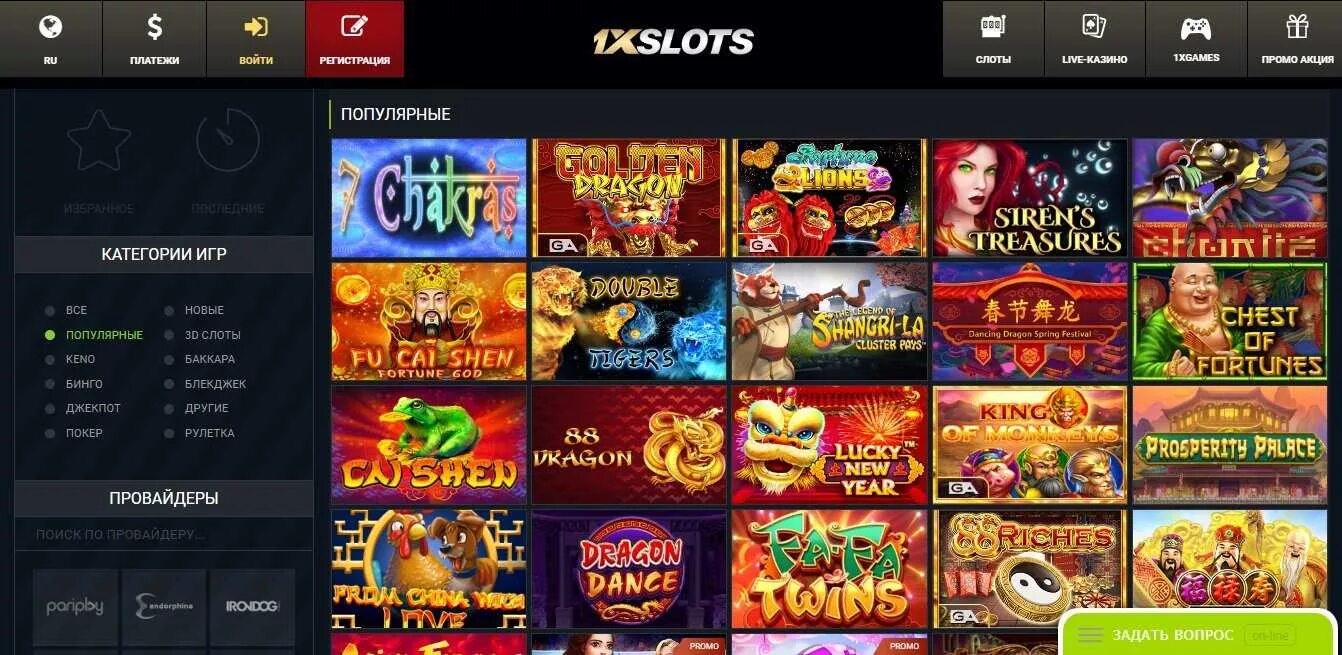1342x655 pixels.
Task: Show recent games via Последние clock
Action: 228,140
